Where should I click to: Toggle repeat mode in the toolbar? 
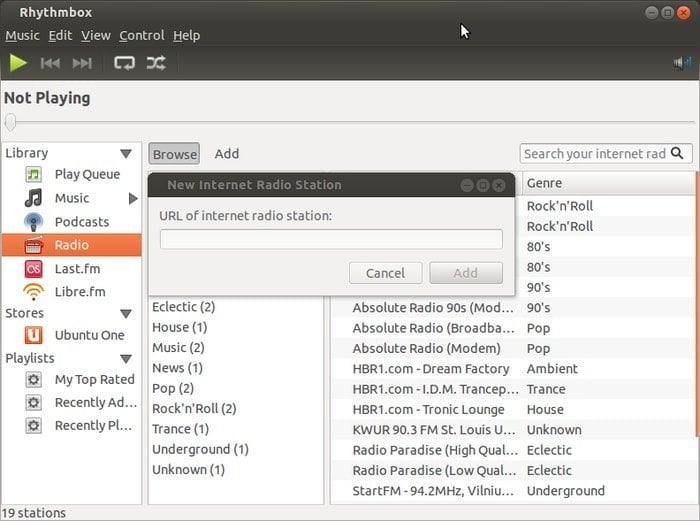click(x=124, y=63)
